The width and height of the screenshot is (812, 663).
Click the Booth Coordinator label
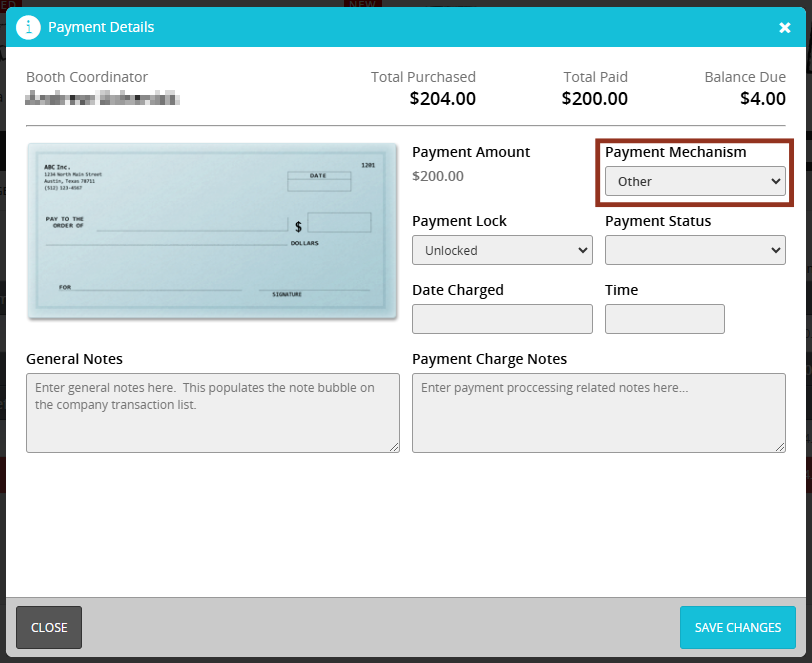click(87, 77)
